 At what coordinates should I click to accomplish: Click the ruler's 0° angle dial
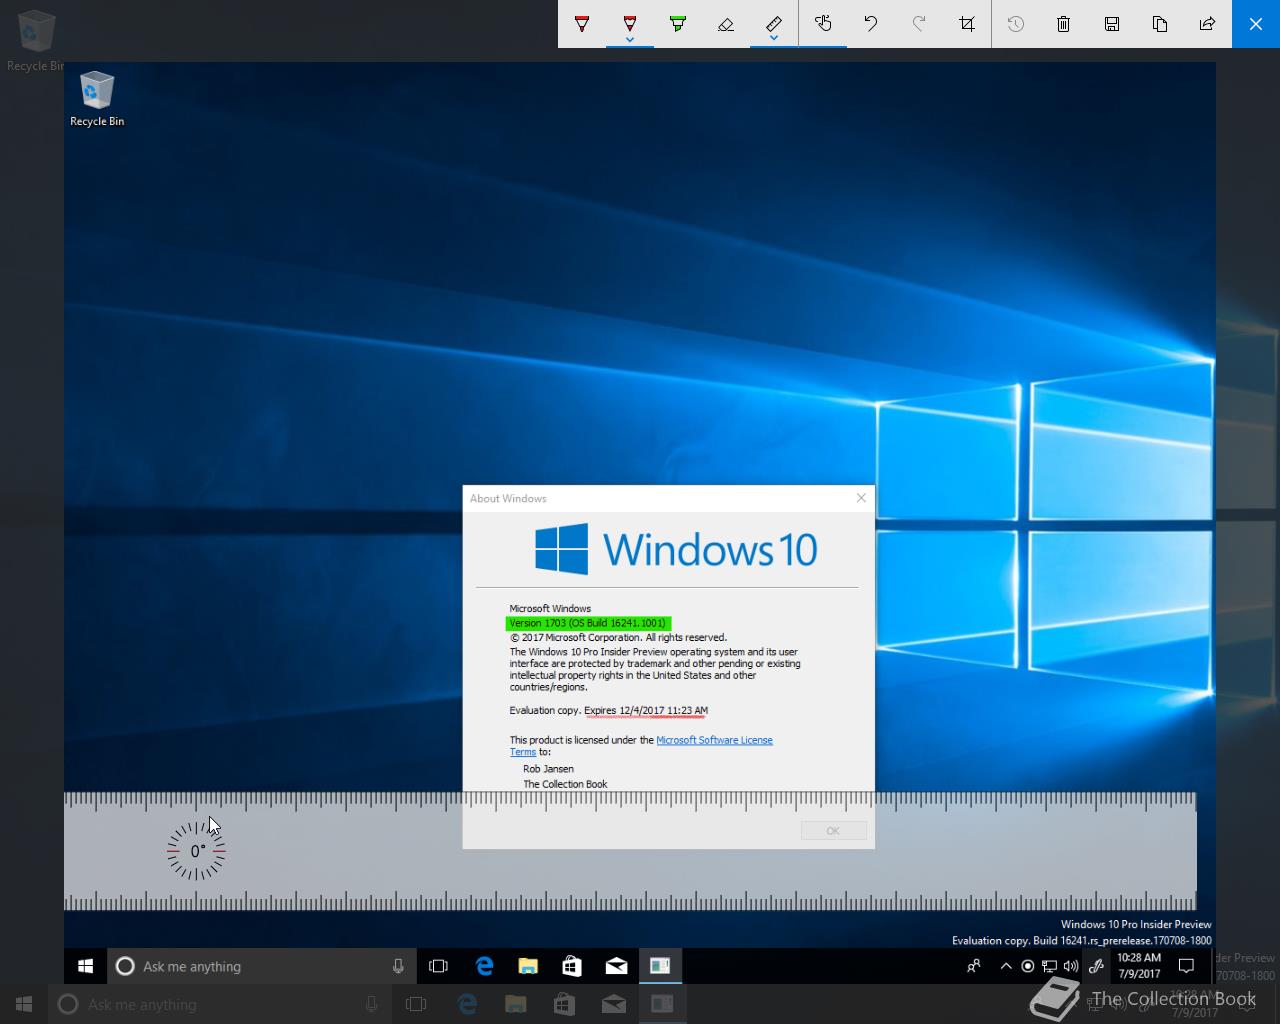tap(196, 851)
